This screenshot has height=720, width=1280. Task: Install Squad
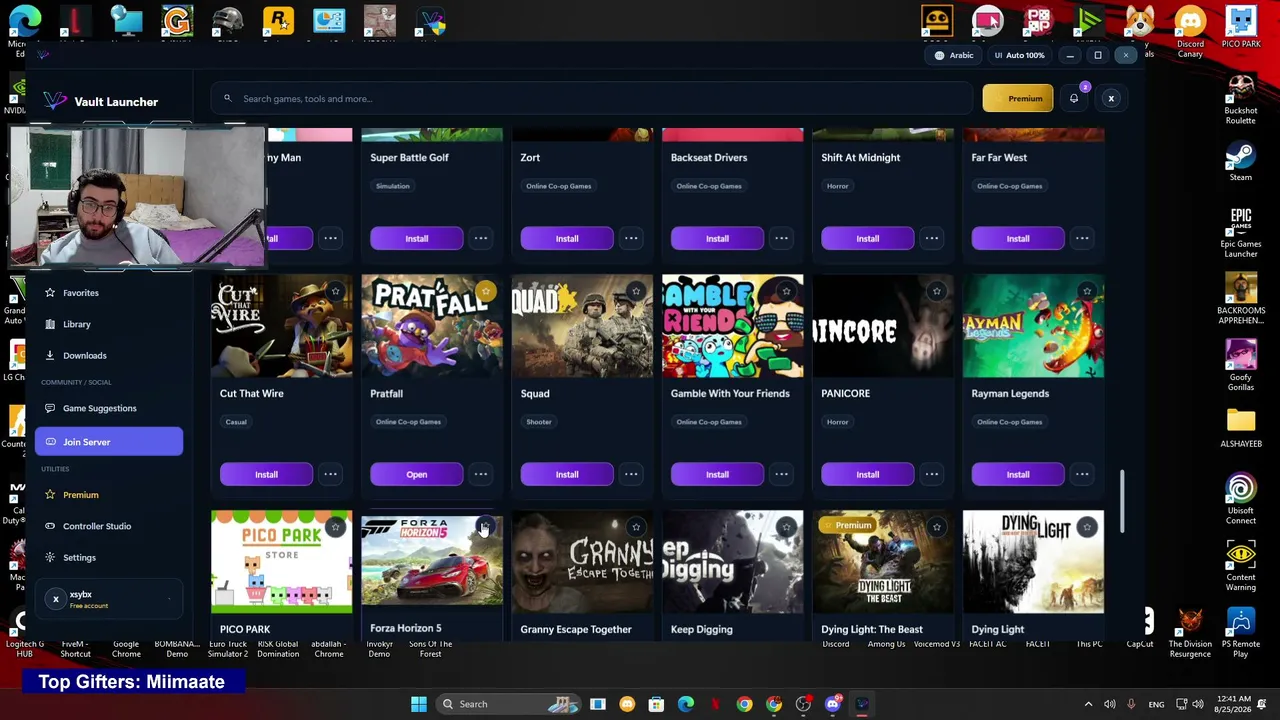click(567, 474)
